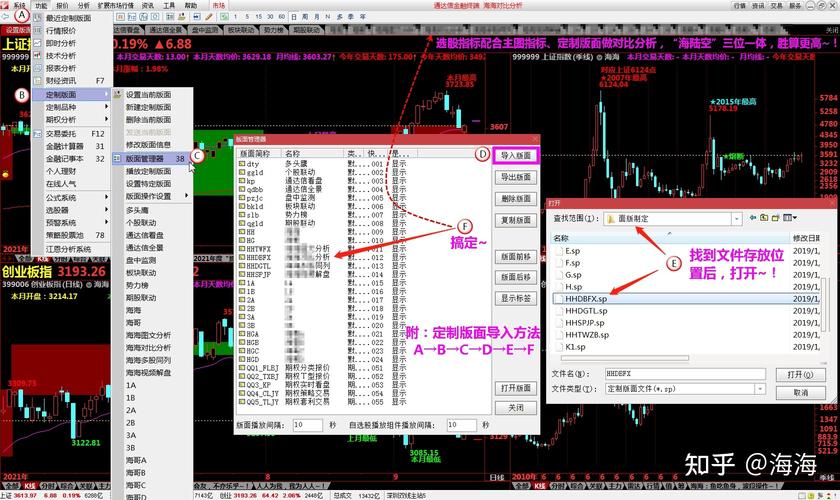Screen dimensions: 840x500
Task: Open the 报价 menu
Action: [x=62, y=5]
